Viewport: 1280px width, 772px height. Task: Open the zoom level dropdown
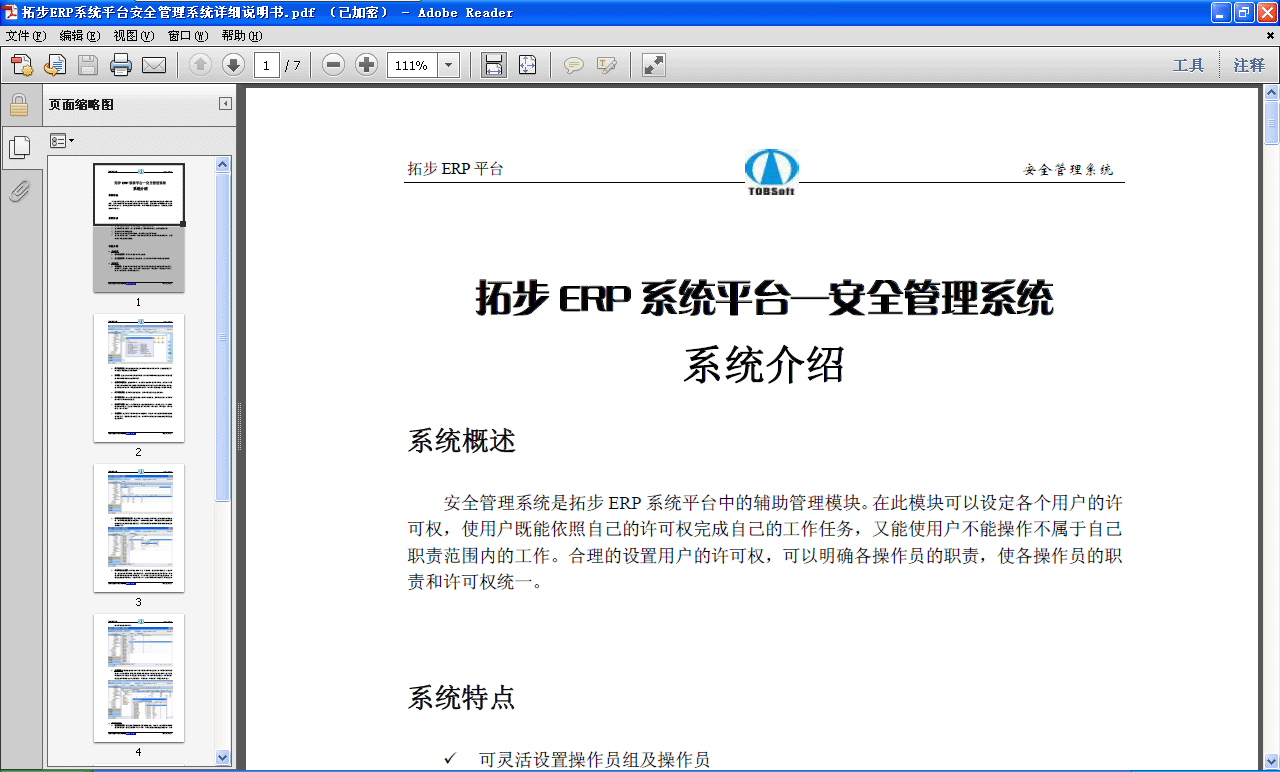(x=447, y=64)
